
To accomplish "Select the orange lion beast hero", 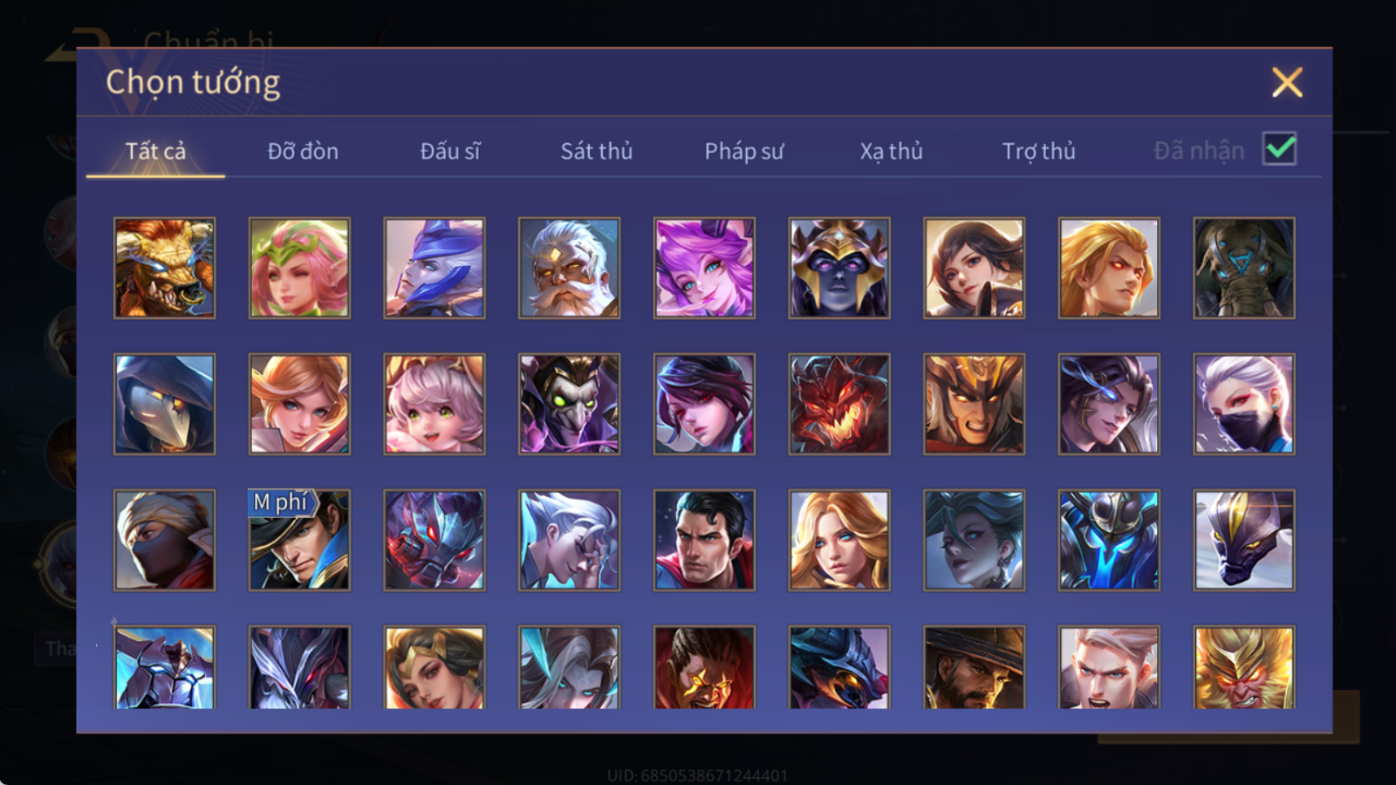I will 164,268.
